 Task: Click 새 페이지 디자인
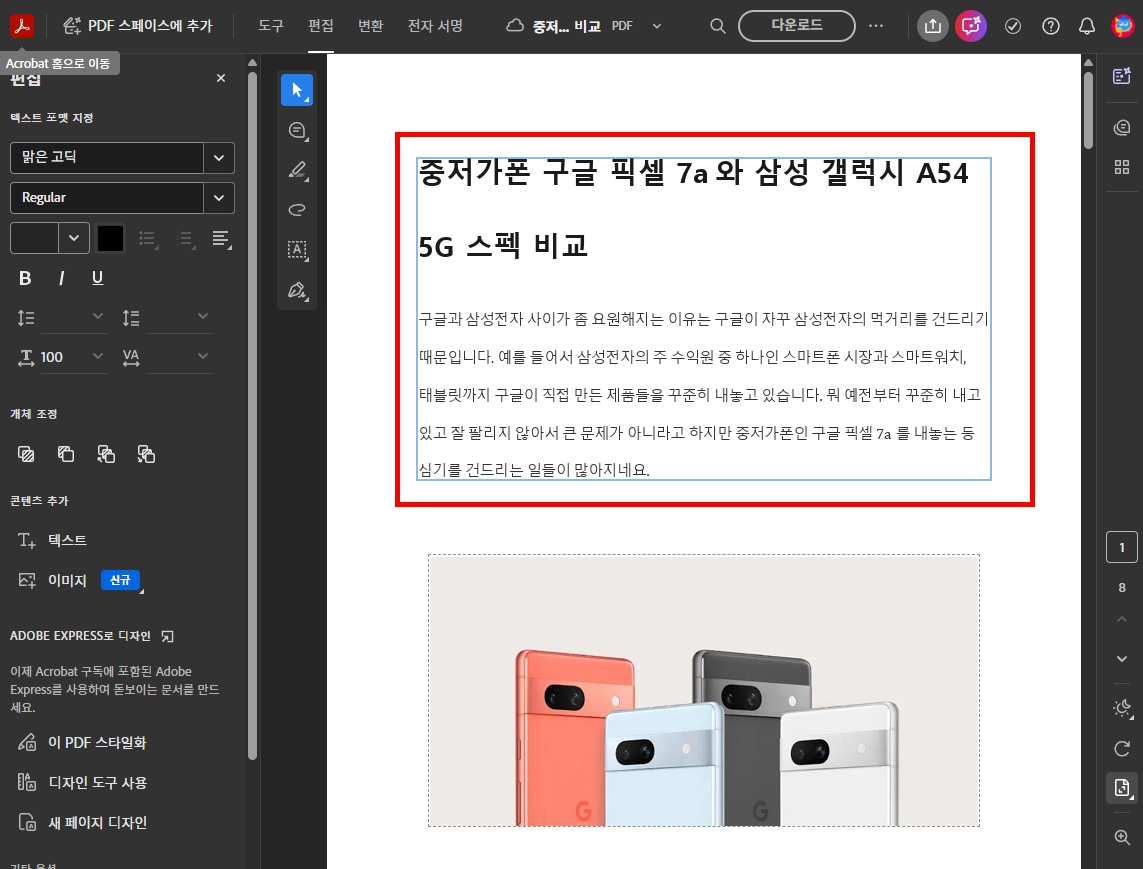[x=82, y=822]
